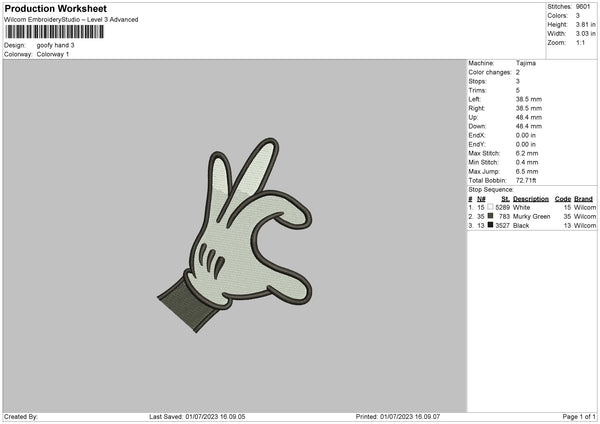Screen dimensions: 600x424
Task: Click the goofy hand embroidery design preview
Action: [235, 235]
